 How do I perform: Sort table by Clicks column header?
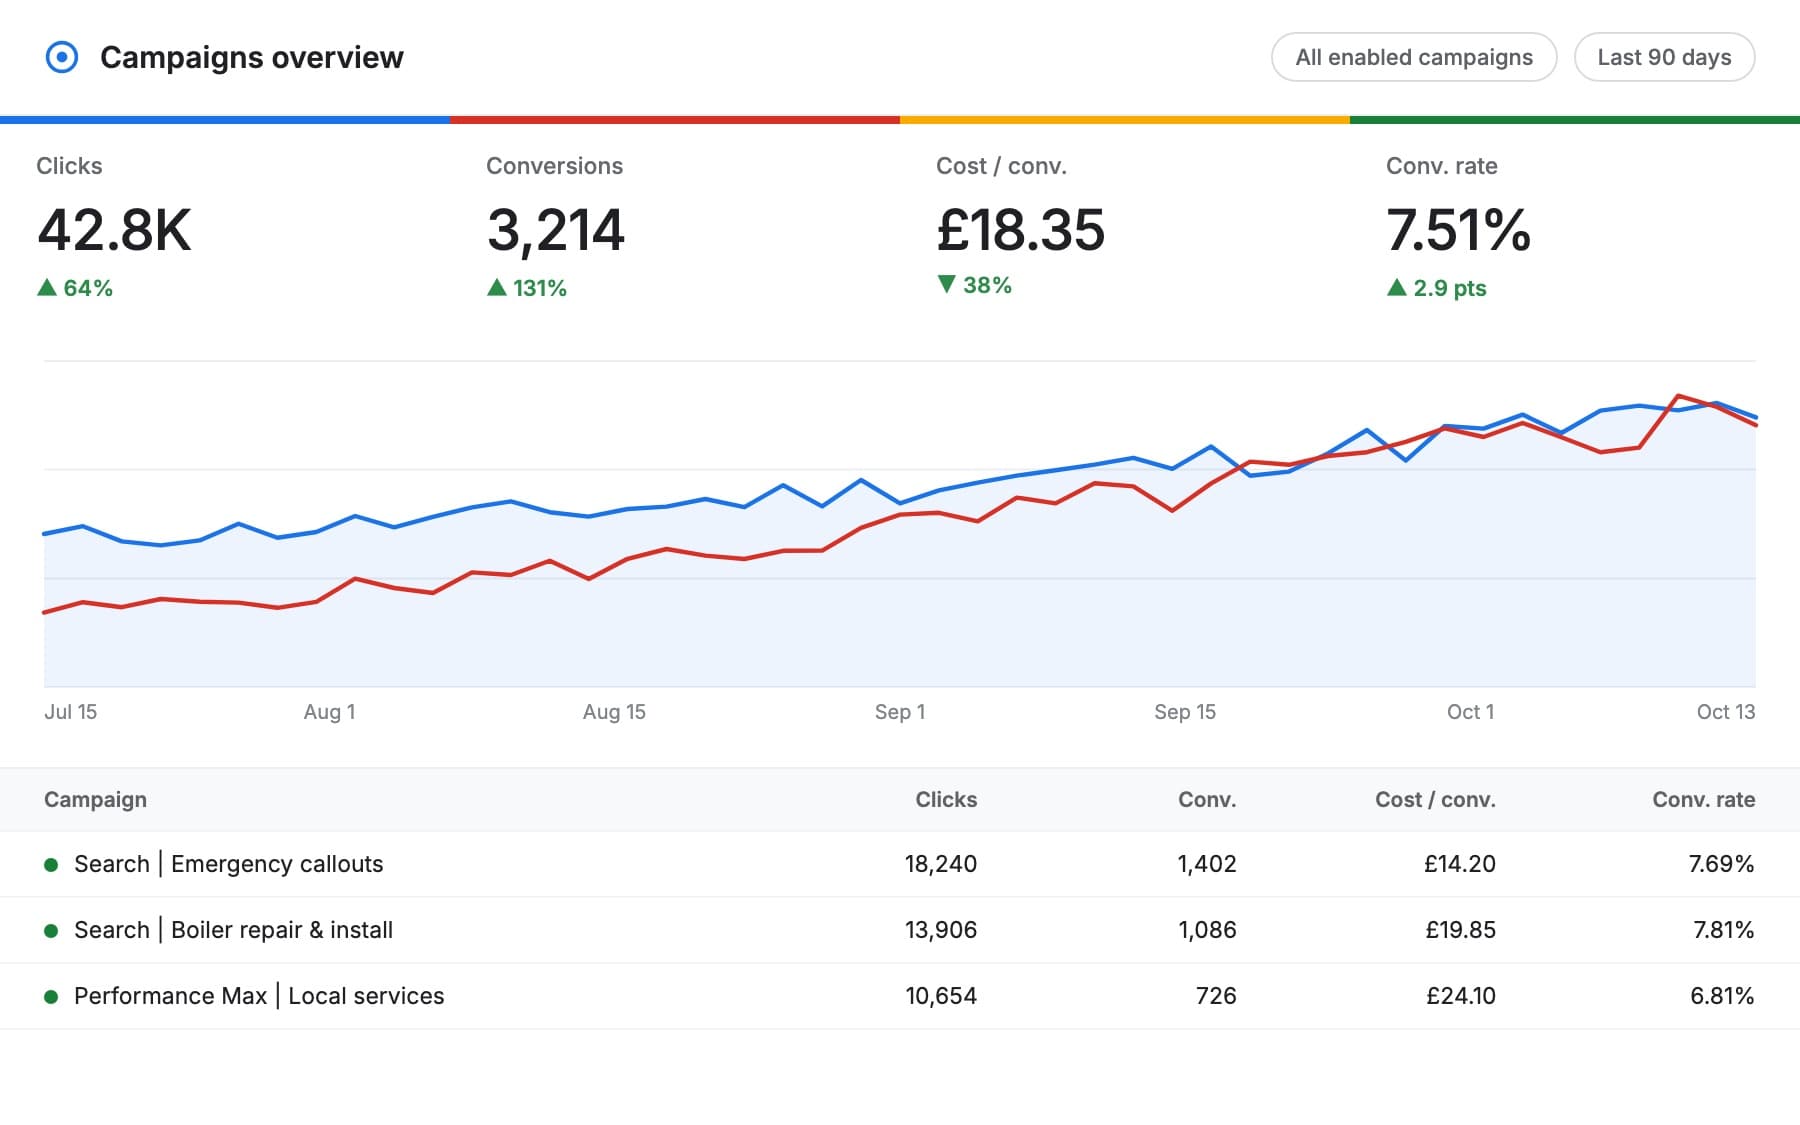click(946, 799)
